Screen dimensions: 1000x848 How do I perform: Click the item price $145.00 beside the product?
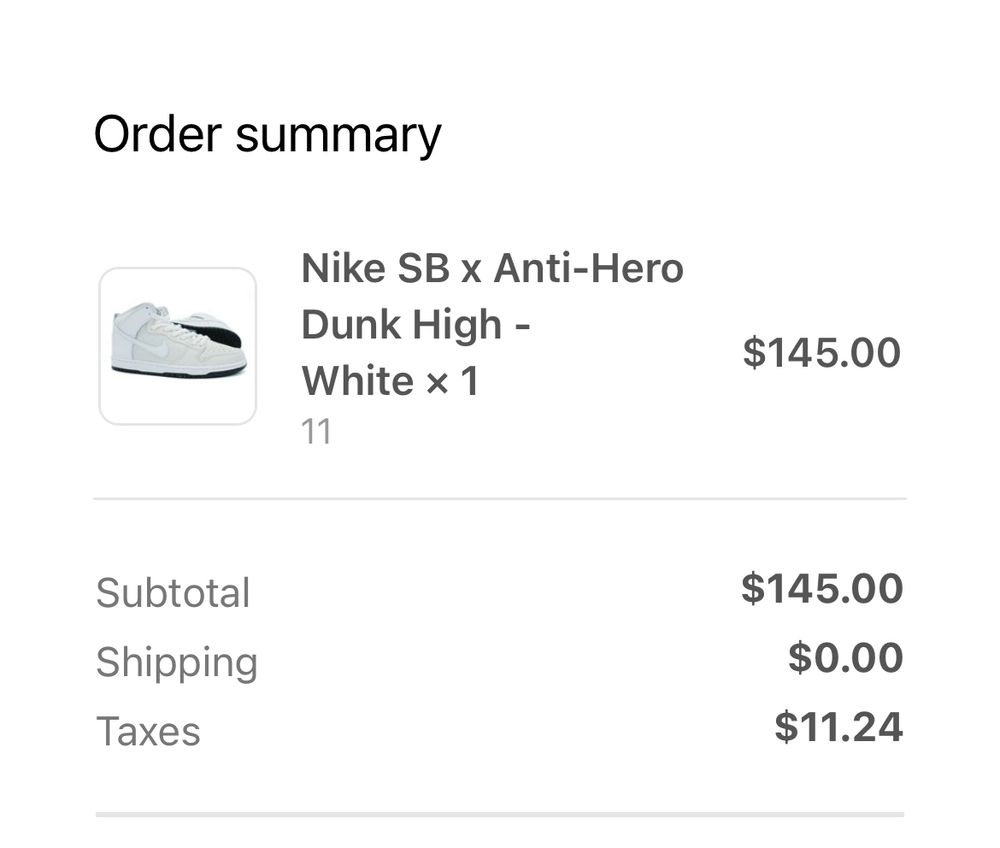tap(821, 353)
